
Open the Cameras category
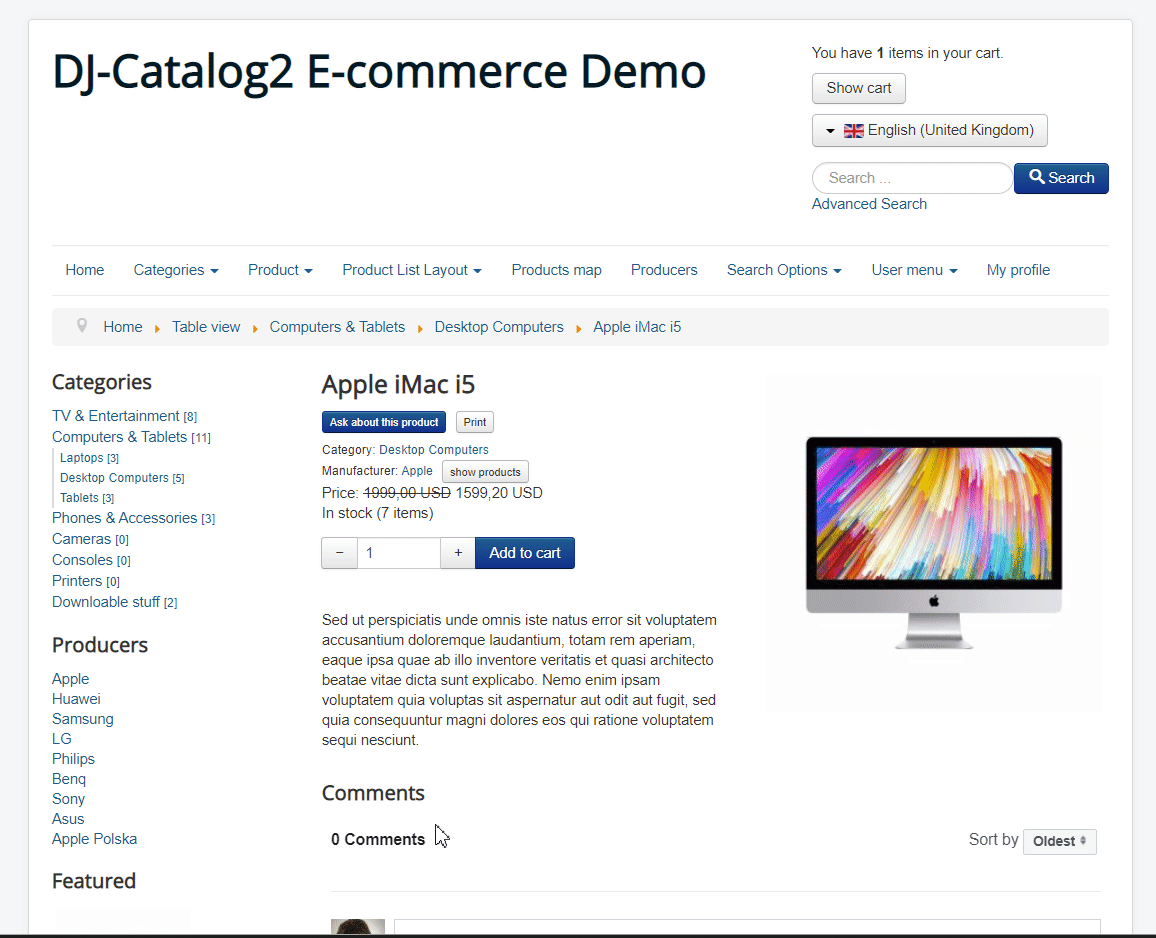[x=81, y=539]
